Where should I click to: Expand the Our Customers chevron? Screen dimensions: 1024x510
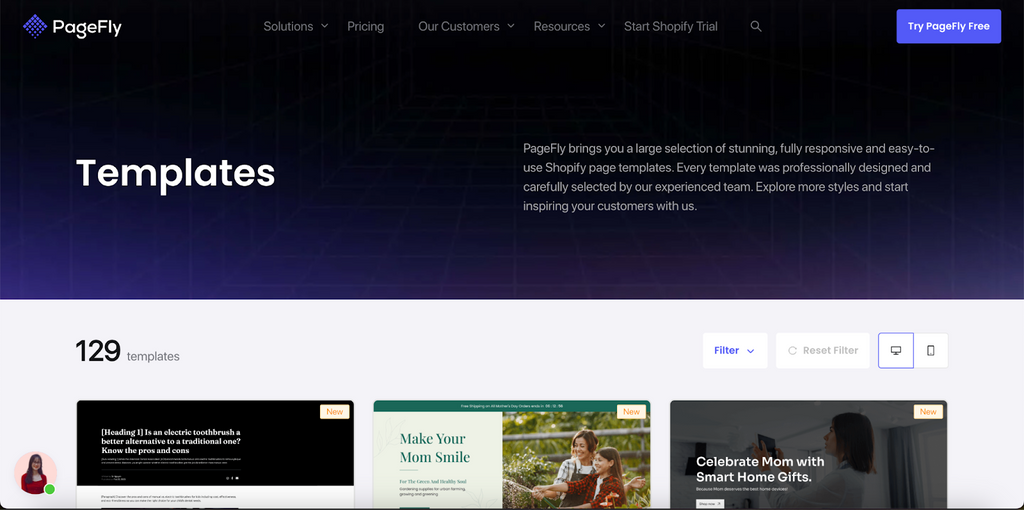pyautogui.click(x=511, y=27)
